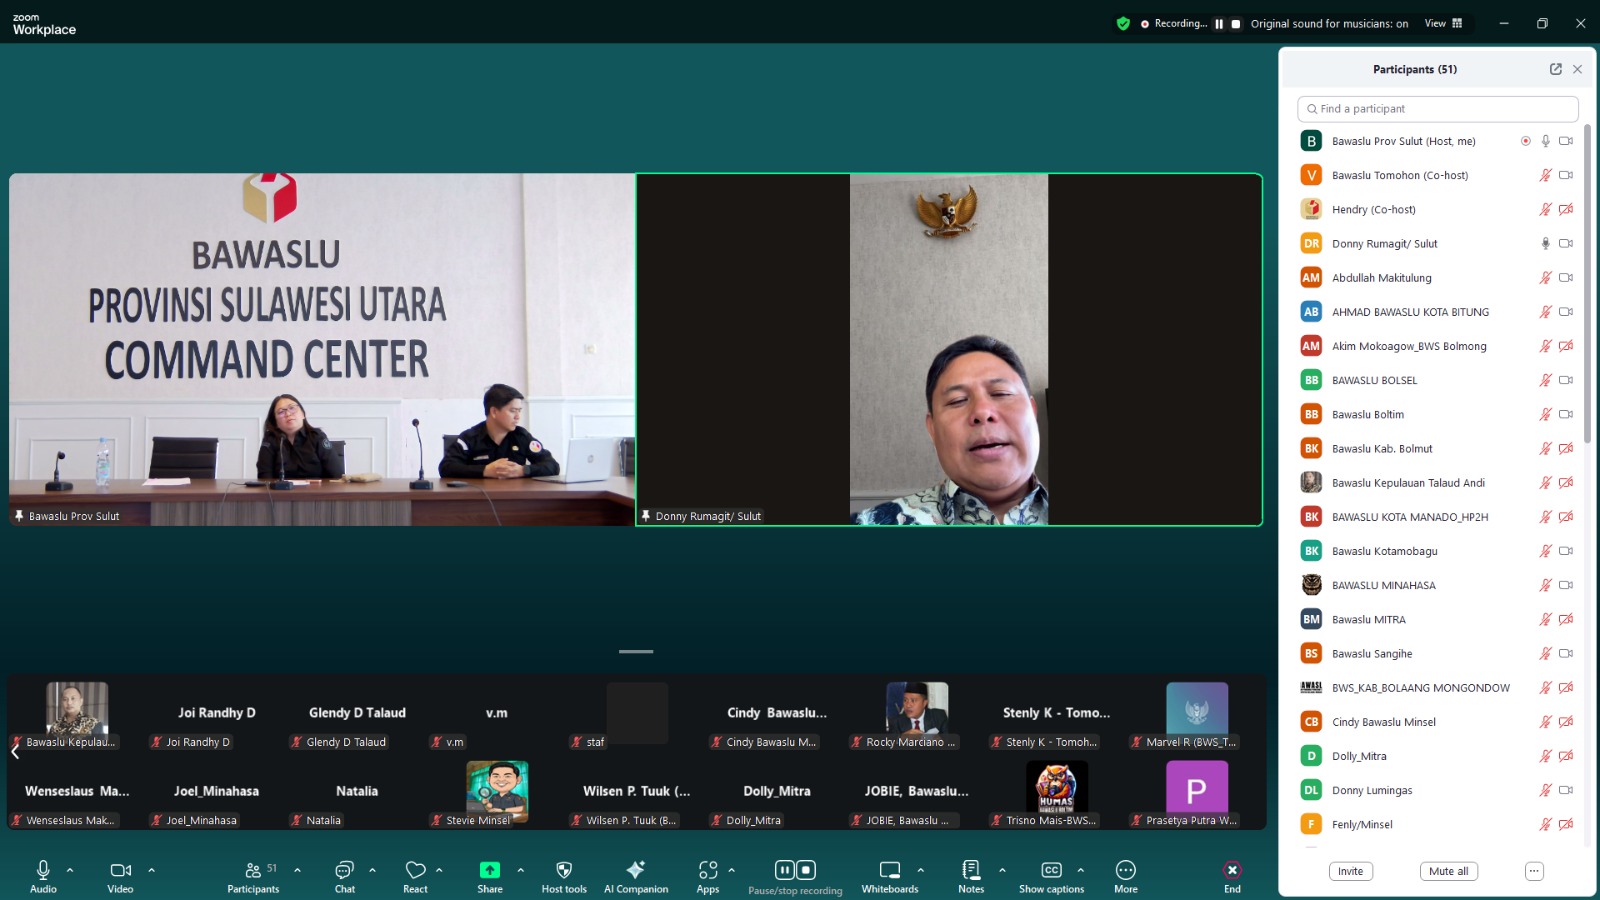This screenshot has width=1600, height=900.
Task: Open More options menu
Action: (x=1126, y=876)
